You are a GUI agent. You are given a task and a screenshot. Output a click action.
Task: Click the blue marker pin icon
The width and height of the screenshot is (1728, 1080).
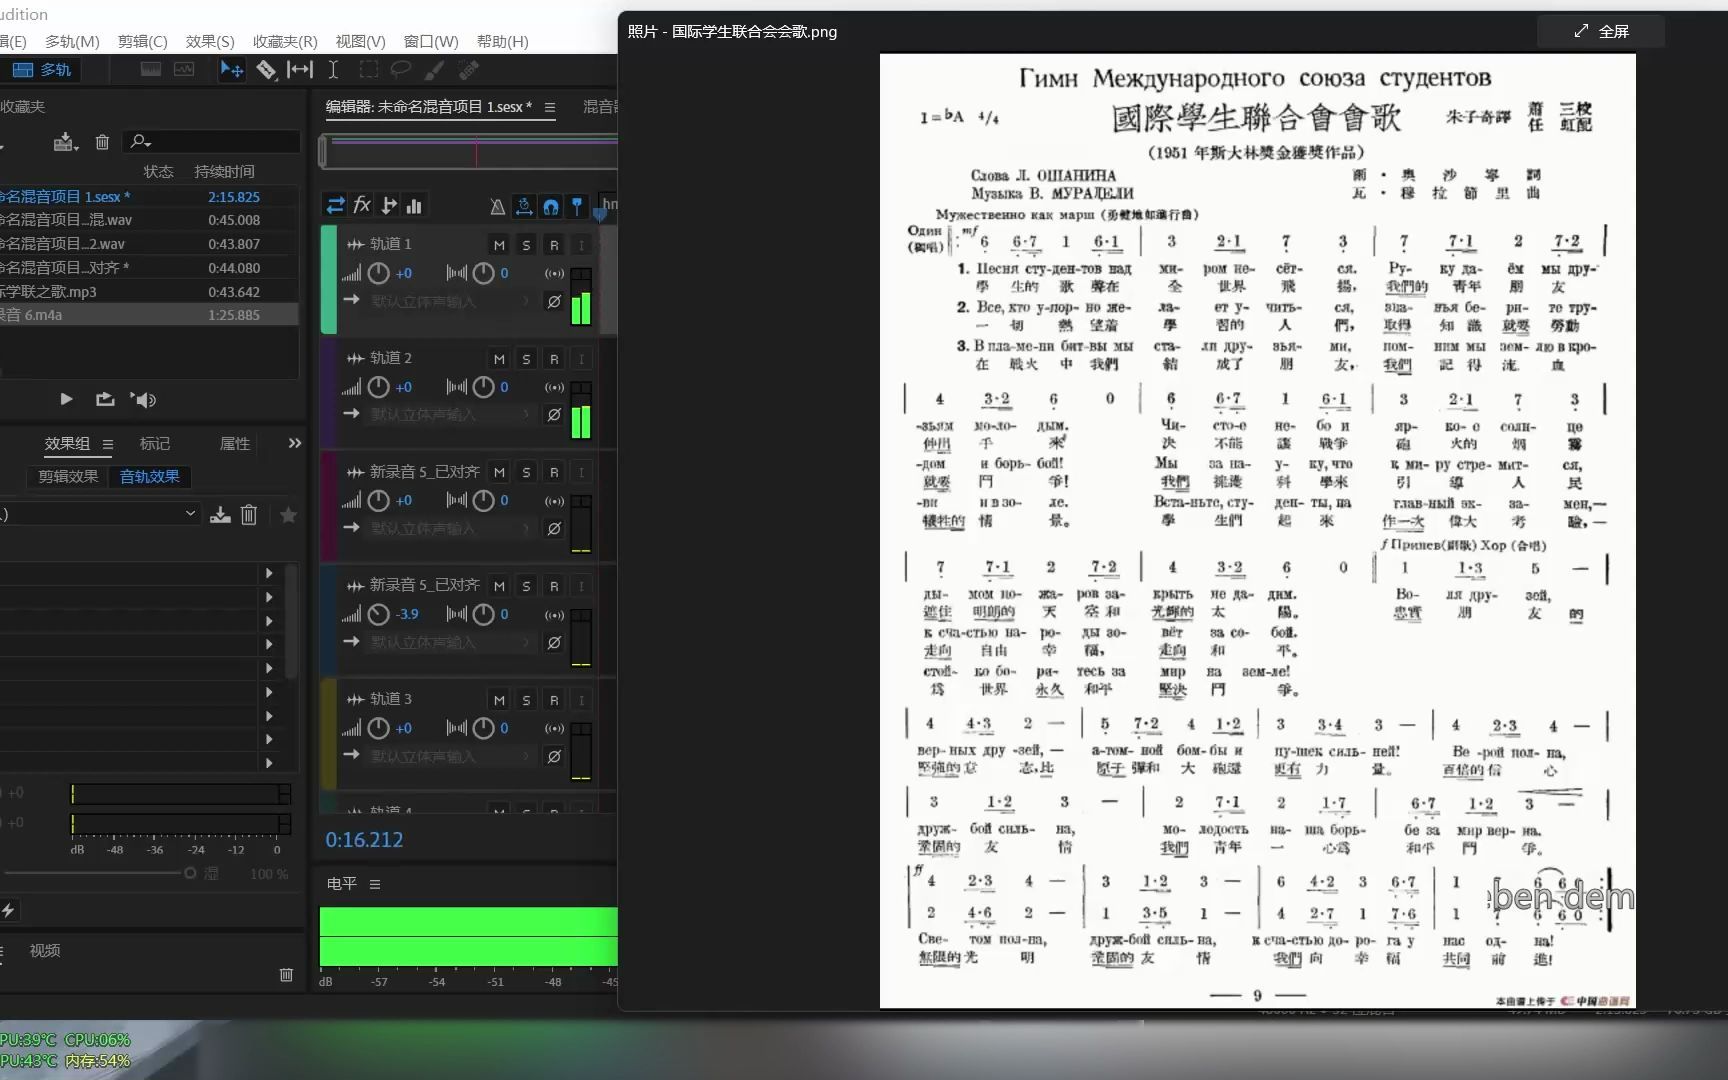577,206
